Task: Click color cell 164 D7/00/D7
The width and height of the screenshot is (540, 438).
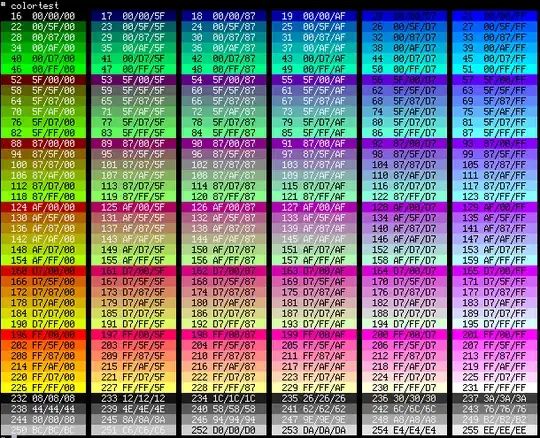Action: click(x=404, y=271)
